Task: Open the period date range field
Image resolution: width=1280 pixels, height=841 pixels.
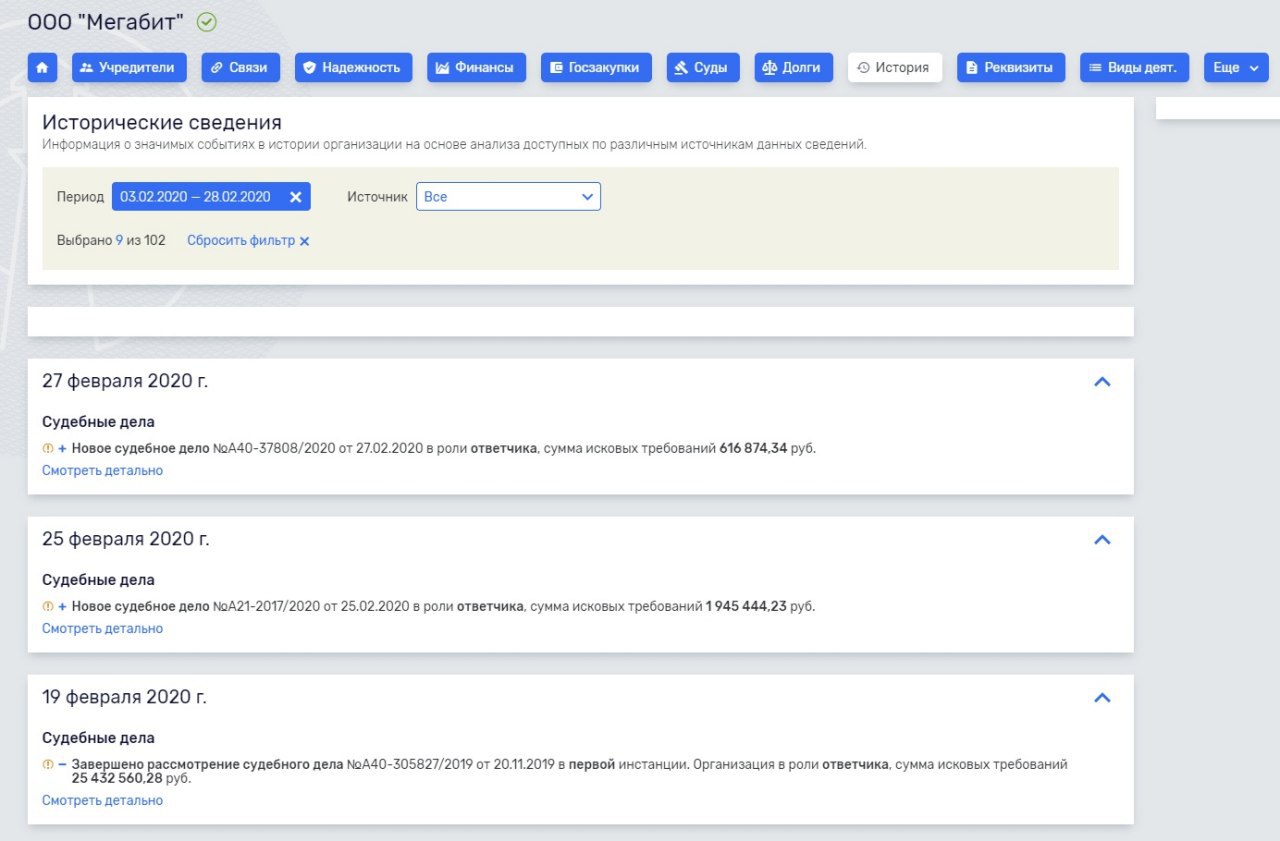Action: point(211,197)
